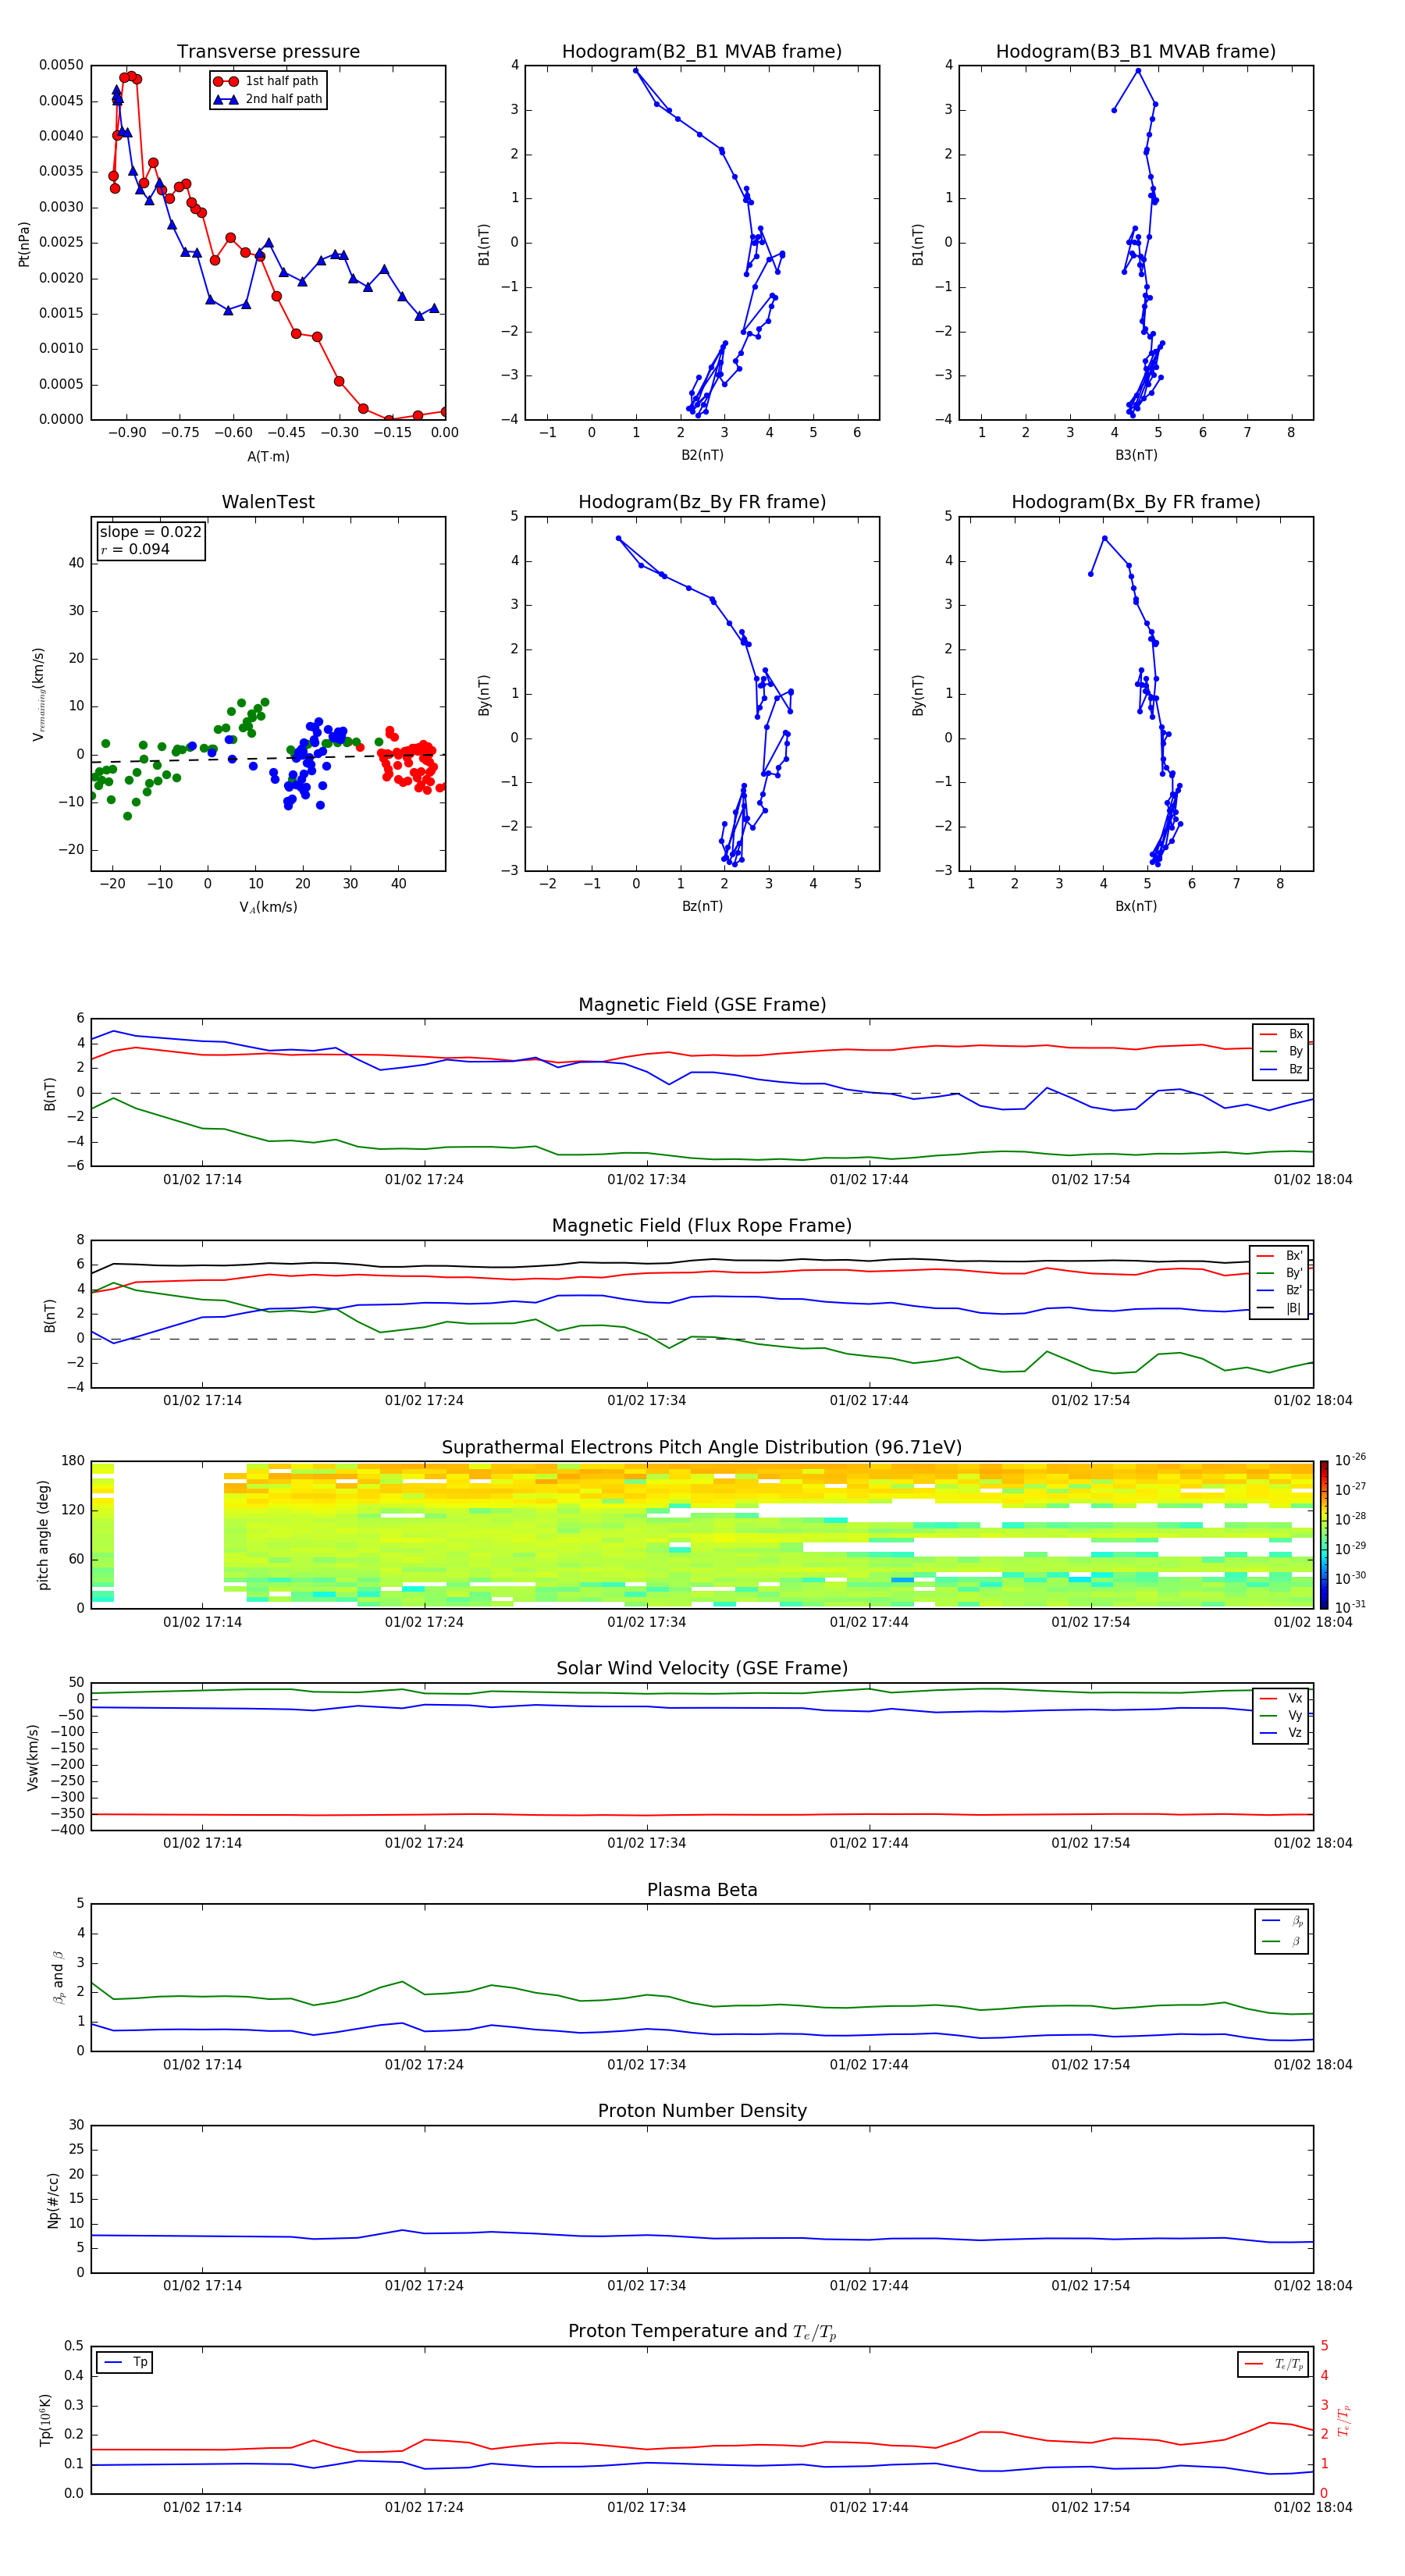The height and width of the screenshot is (2576, 1405).
Task: Click the '|B|' legend entry in Flux Rope panel
Action: coord(1280,1308)
